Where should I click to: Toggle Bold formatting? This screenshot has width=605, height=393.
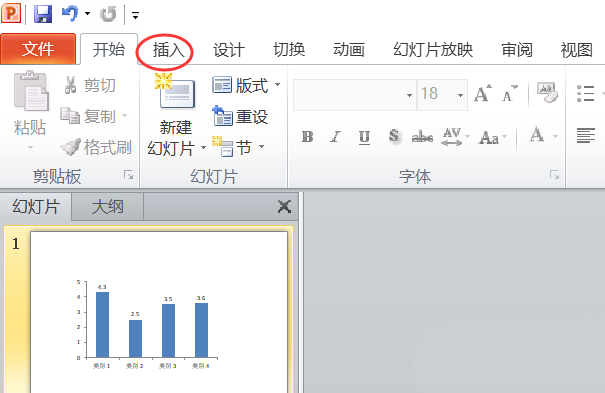[308, 137]
